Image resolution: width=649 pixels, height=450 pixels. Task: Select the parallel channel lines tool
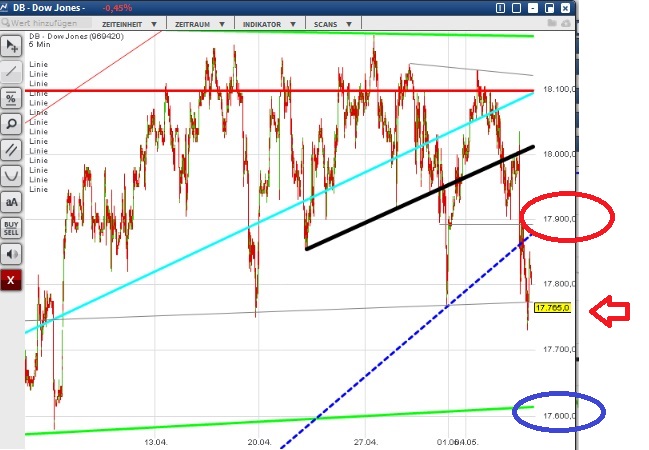coord(11,149)
